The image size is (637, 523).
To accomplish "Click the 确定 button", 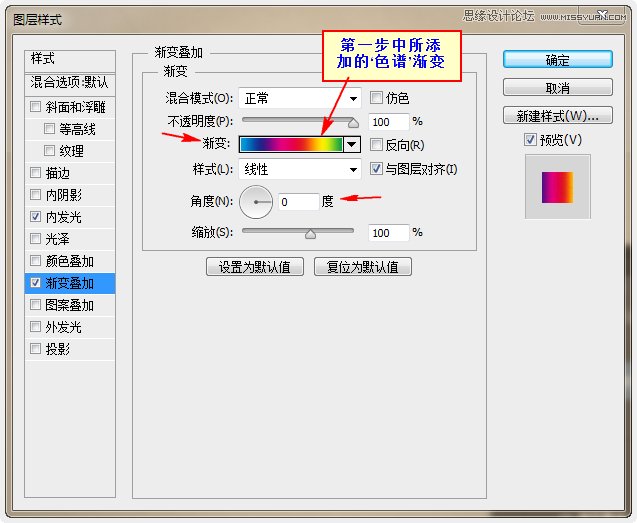I will tap(558, 60).
